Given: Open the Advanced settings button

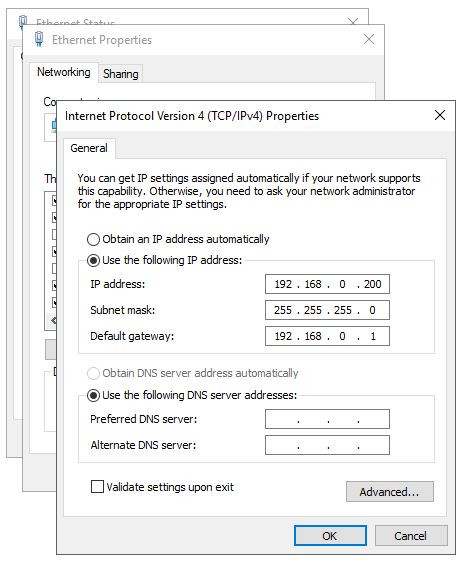Looking at the screenshot, I should (x=389, y=492).
